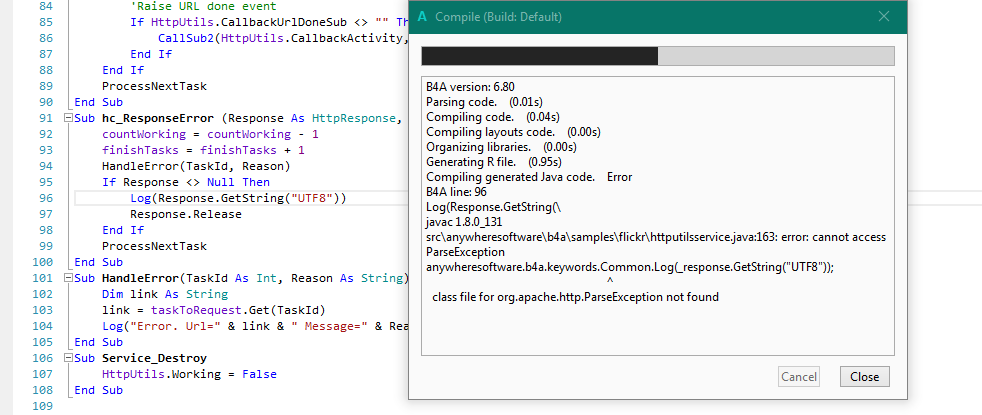This screenshot has height=415, width=982.
Task: Place cursor on Log(Response.GetString("UTF8")) code line
Action: (238, 198)
